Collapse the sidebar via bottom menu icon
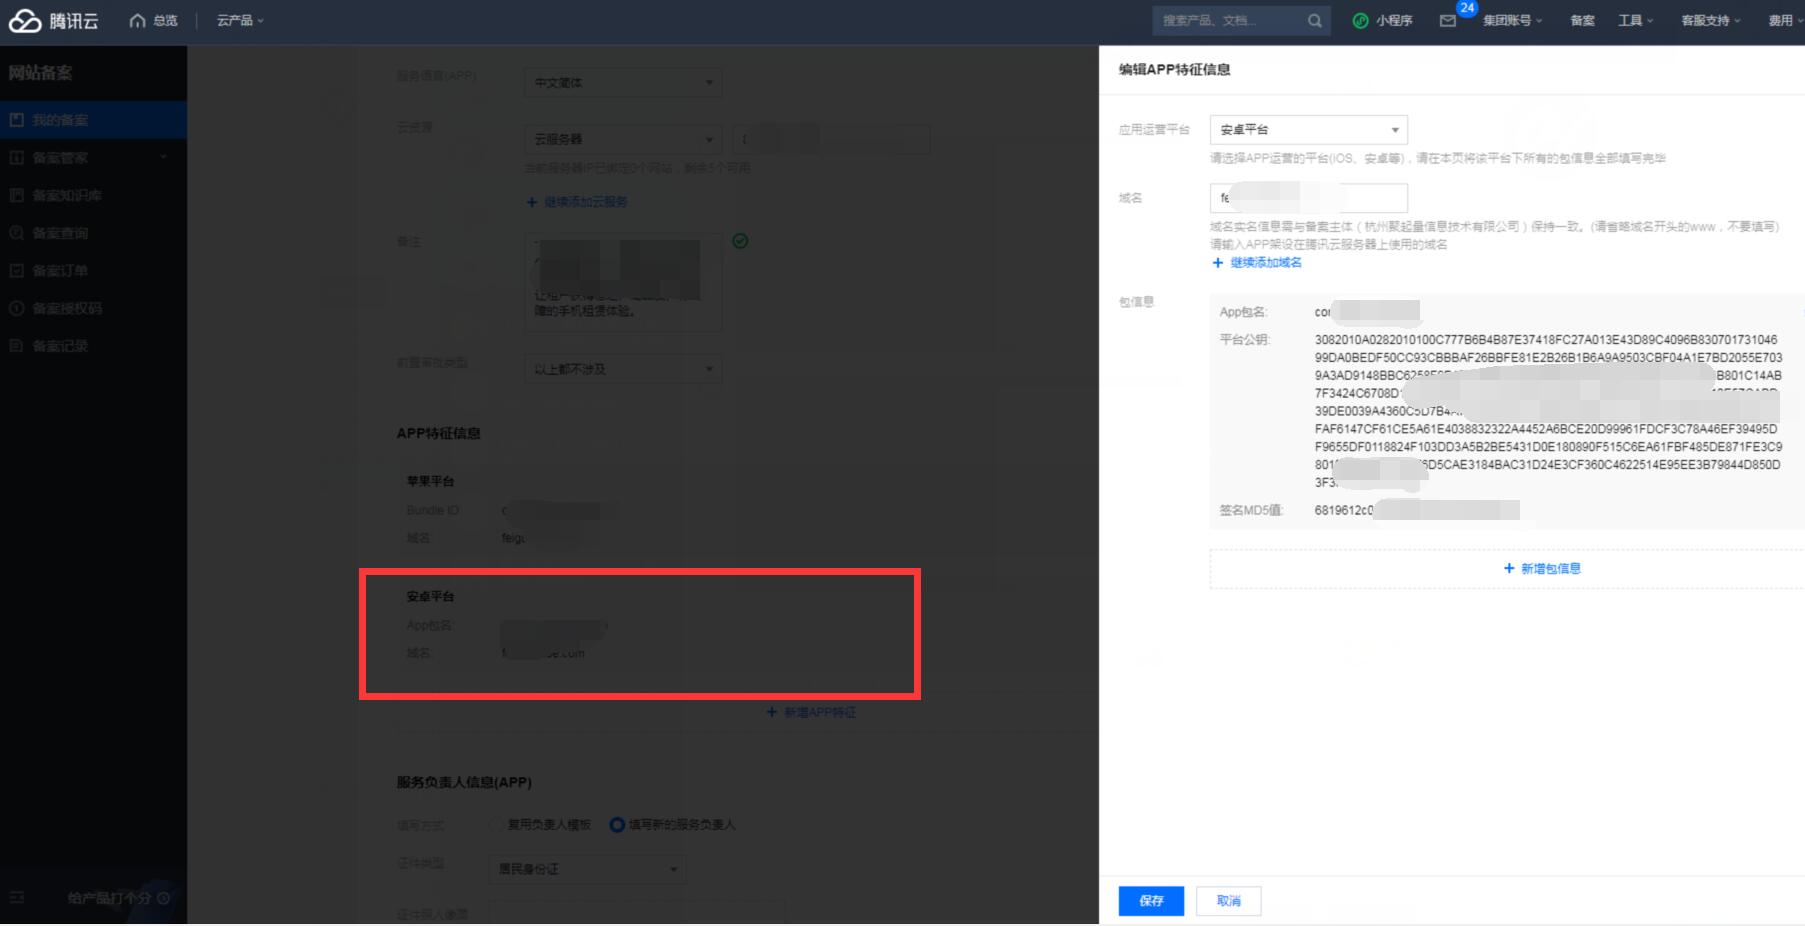The image size is (1805, 926). click(x=16, y=898)
